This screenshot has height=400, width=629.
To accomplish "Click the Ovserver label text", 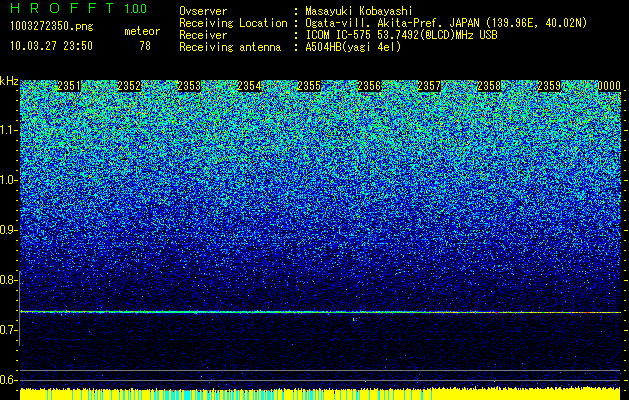I will click(203, 12).
